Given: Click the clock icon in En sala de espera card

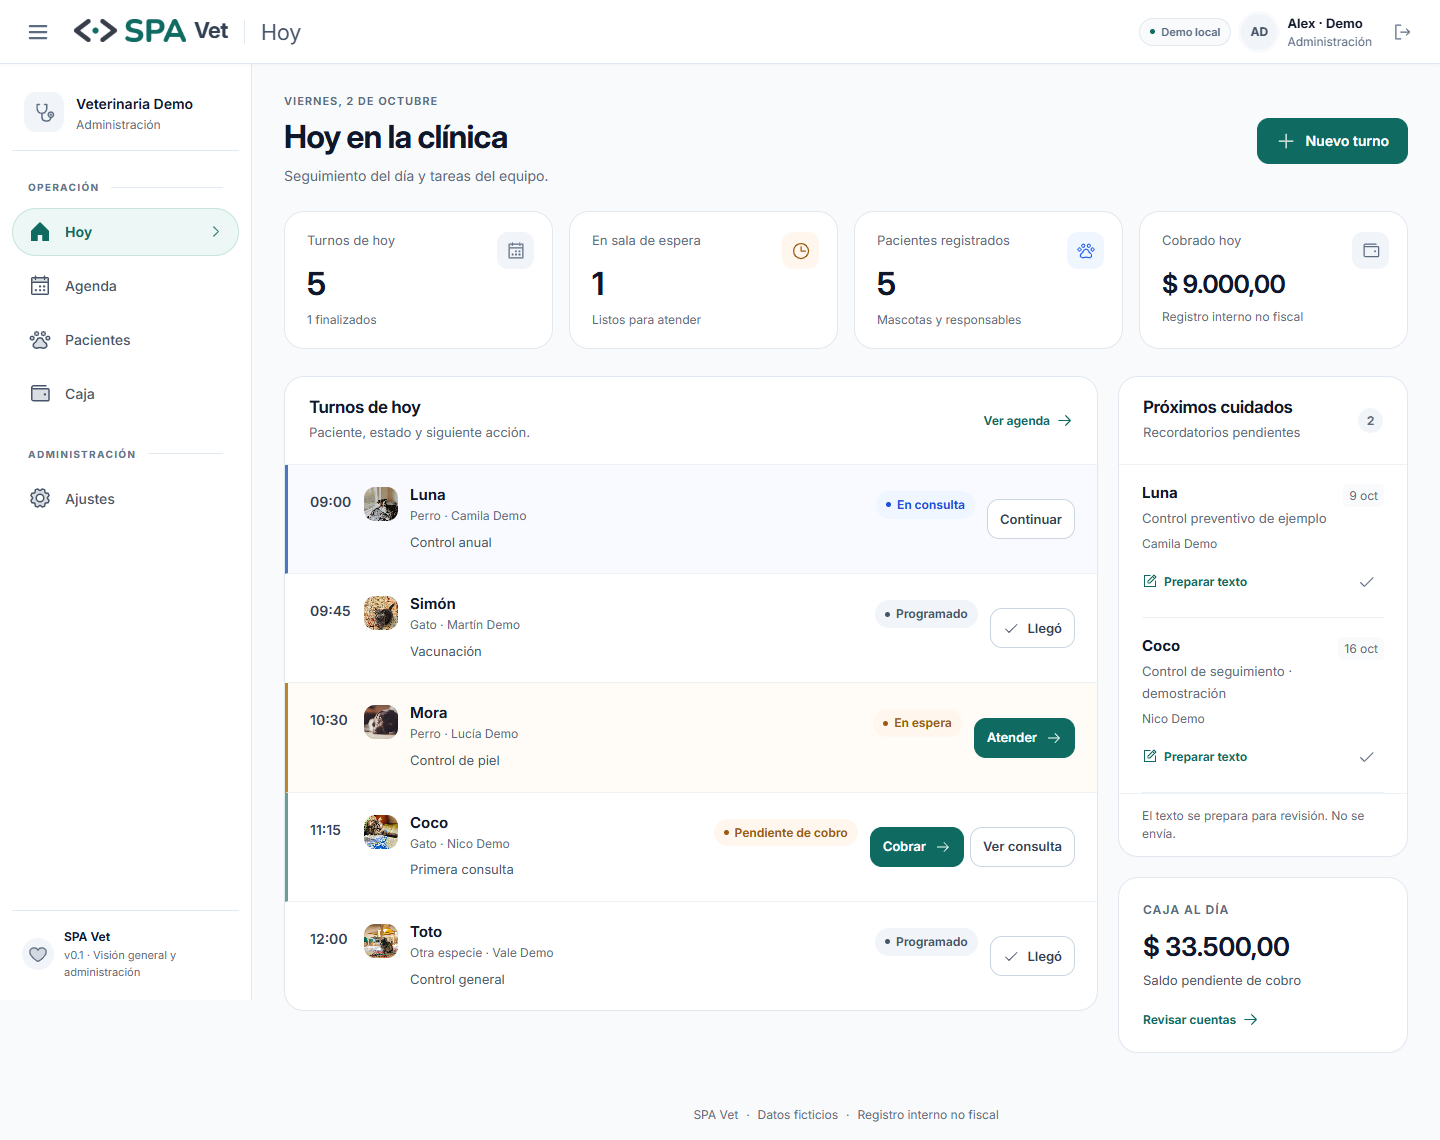Looking at the screenshot, I should 801,251.
